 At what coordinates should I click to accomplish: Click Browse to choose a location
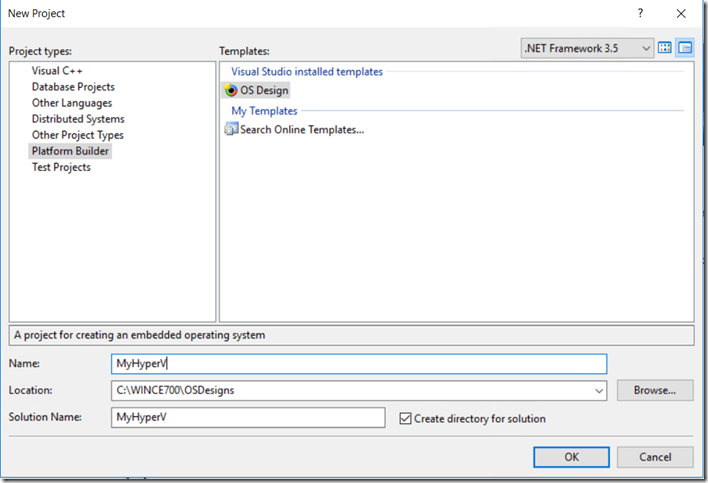[655, 390]
